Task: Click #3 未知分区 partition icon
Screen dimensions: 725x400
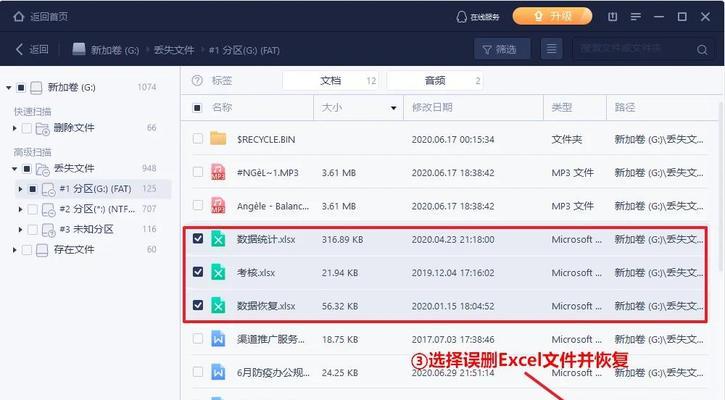Action: (x=49, y=230)
